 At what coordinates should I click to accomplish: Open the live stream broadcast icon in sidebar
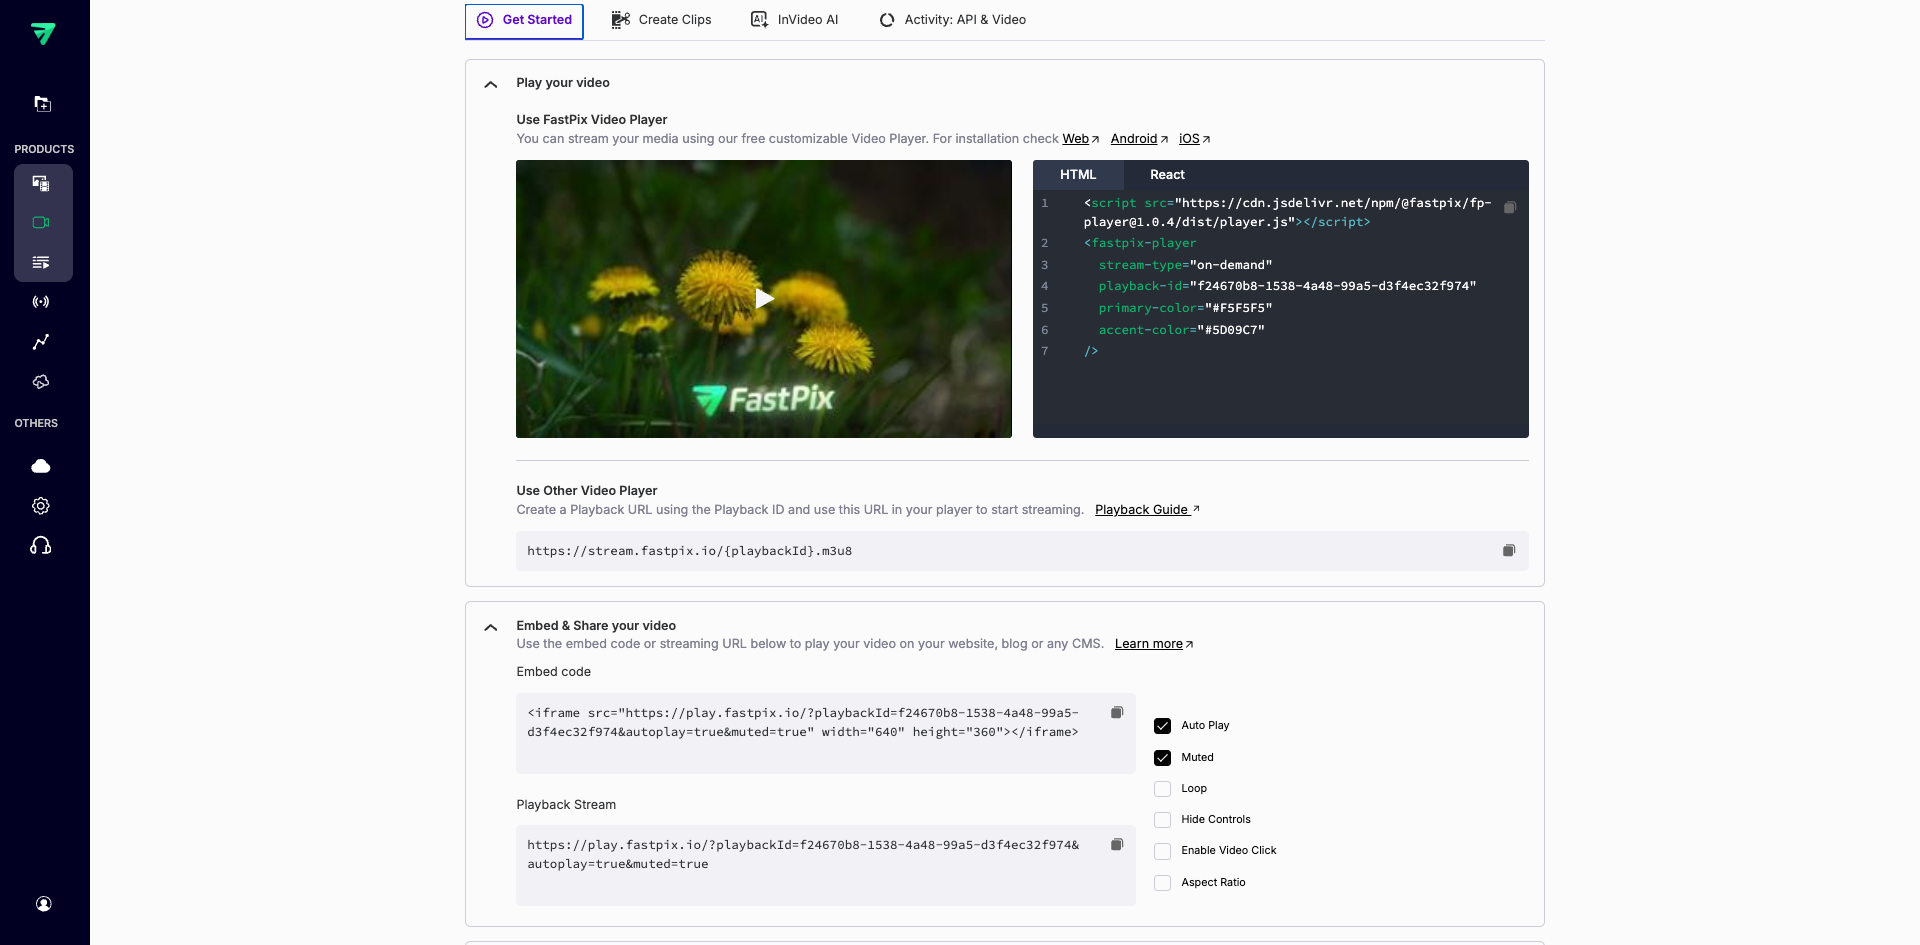click(41, 302)
